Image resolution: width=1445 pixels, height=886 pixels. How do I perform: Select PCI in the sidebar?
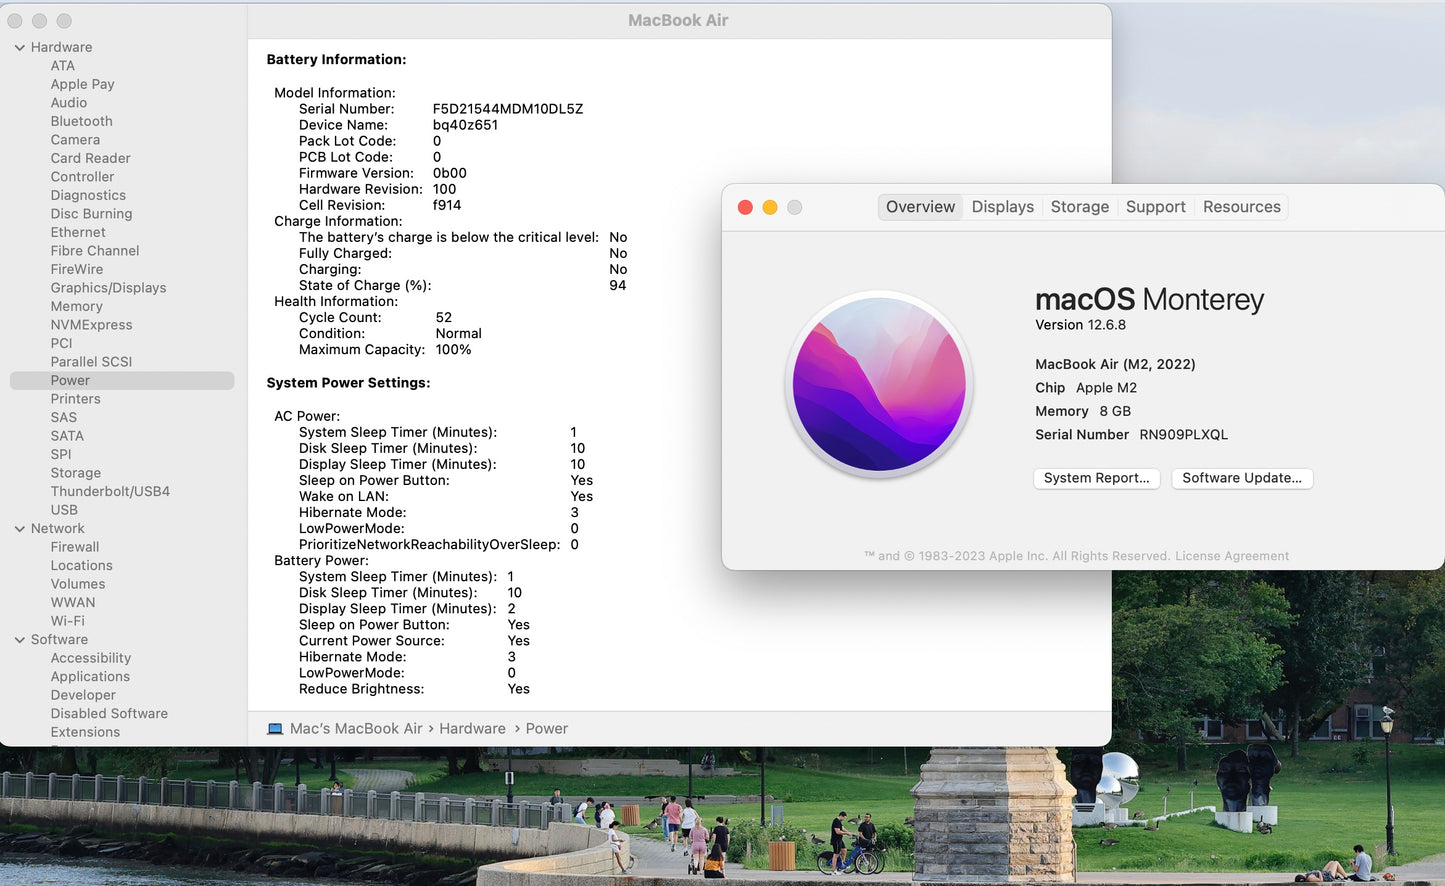click(62, 343)
